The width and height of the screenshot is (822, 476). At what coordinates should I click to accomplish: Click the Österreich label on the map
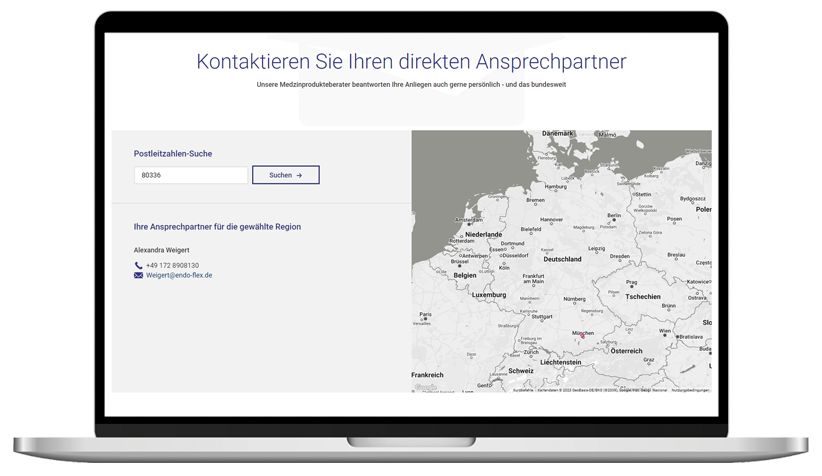pos(626,351)
